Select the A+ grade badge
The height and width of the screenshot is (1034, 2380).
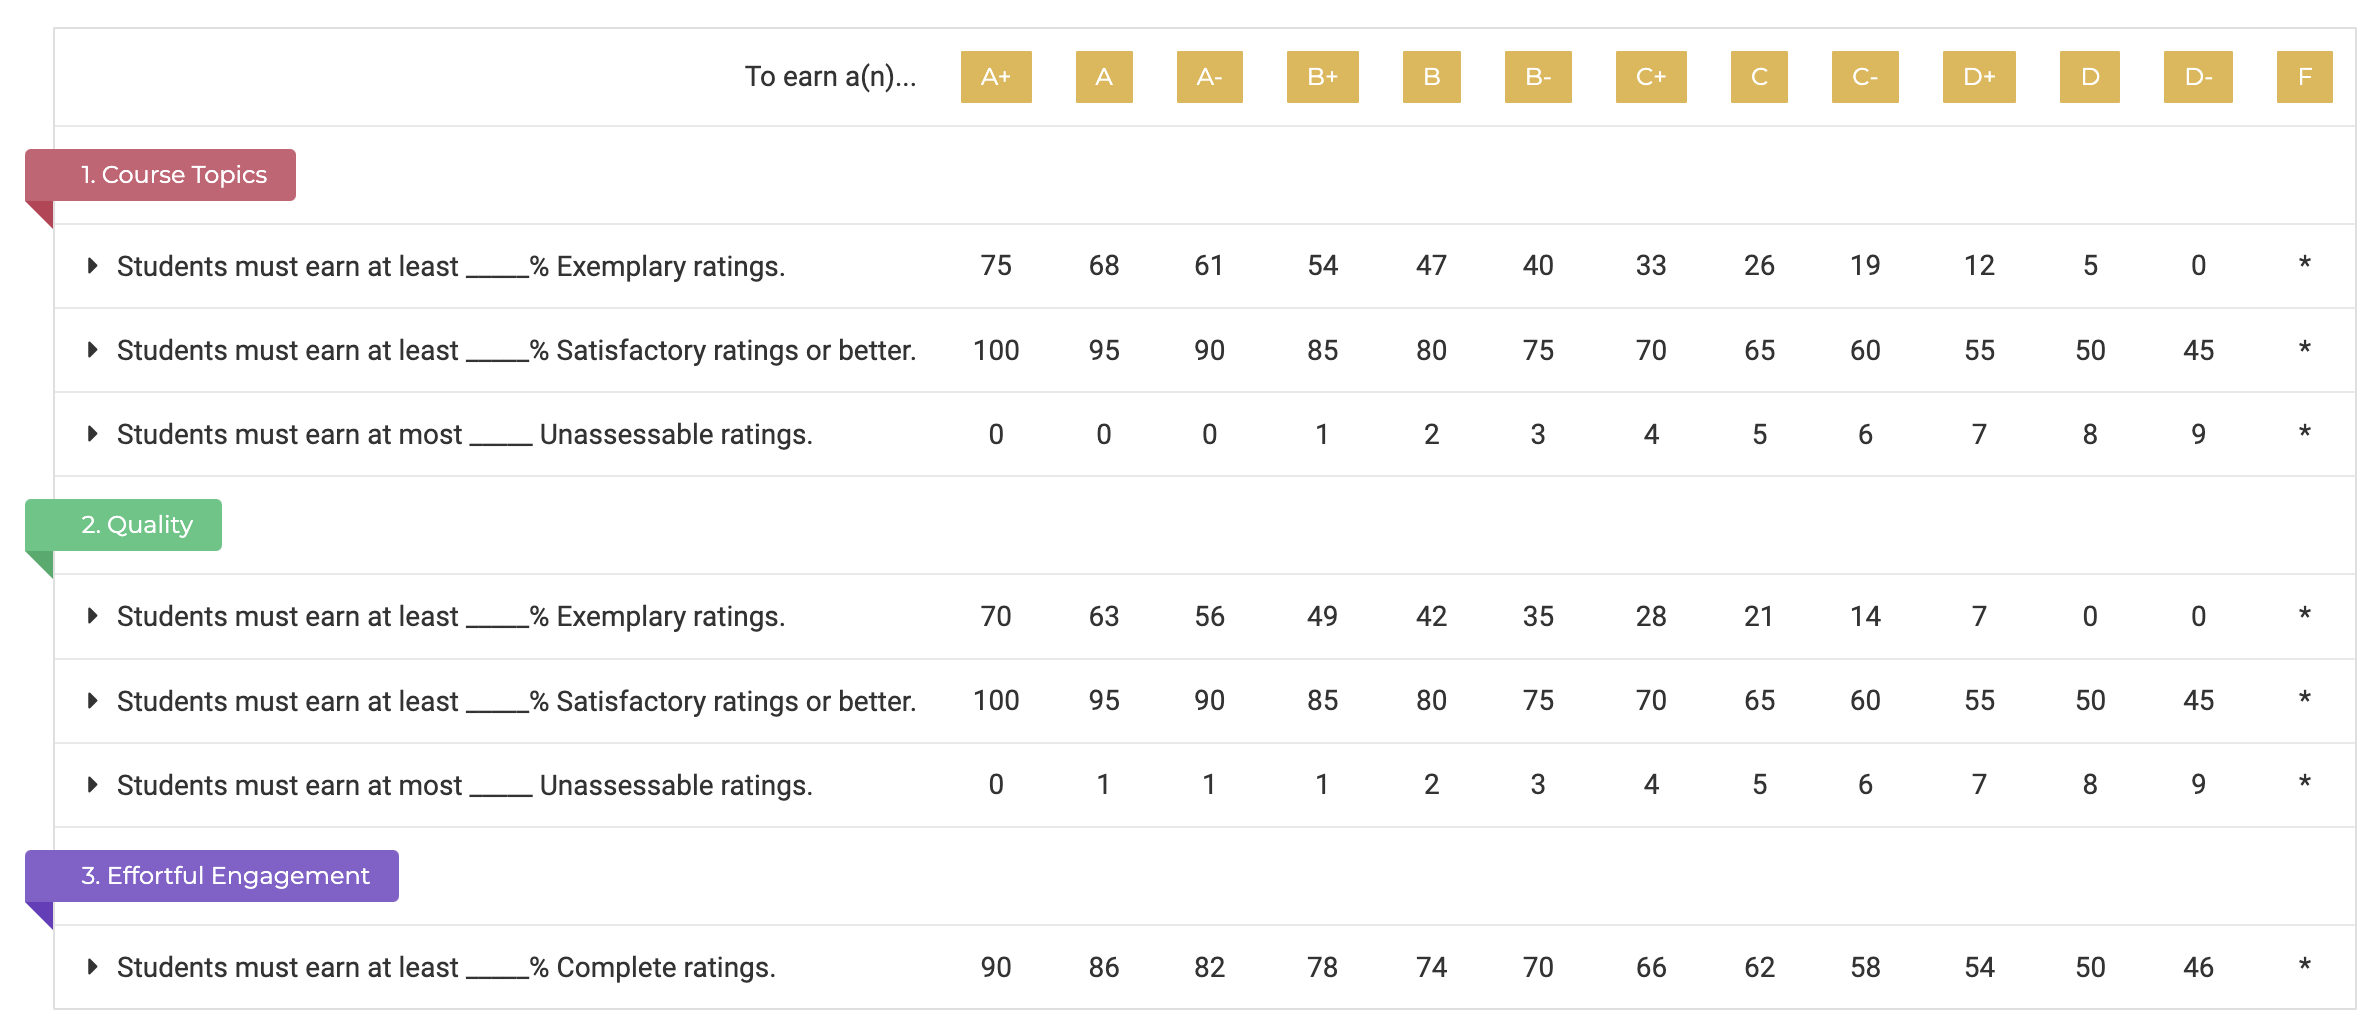(995, 77)
